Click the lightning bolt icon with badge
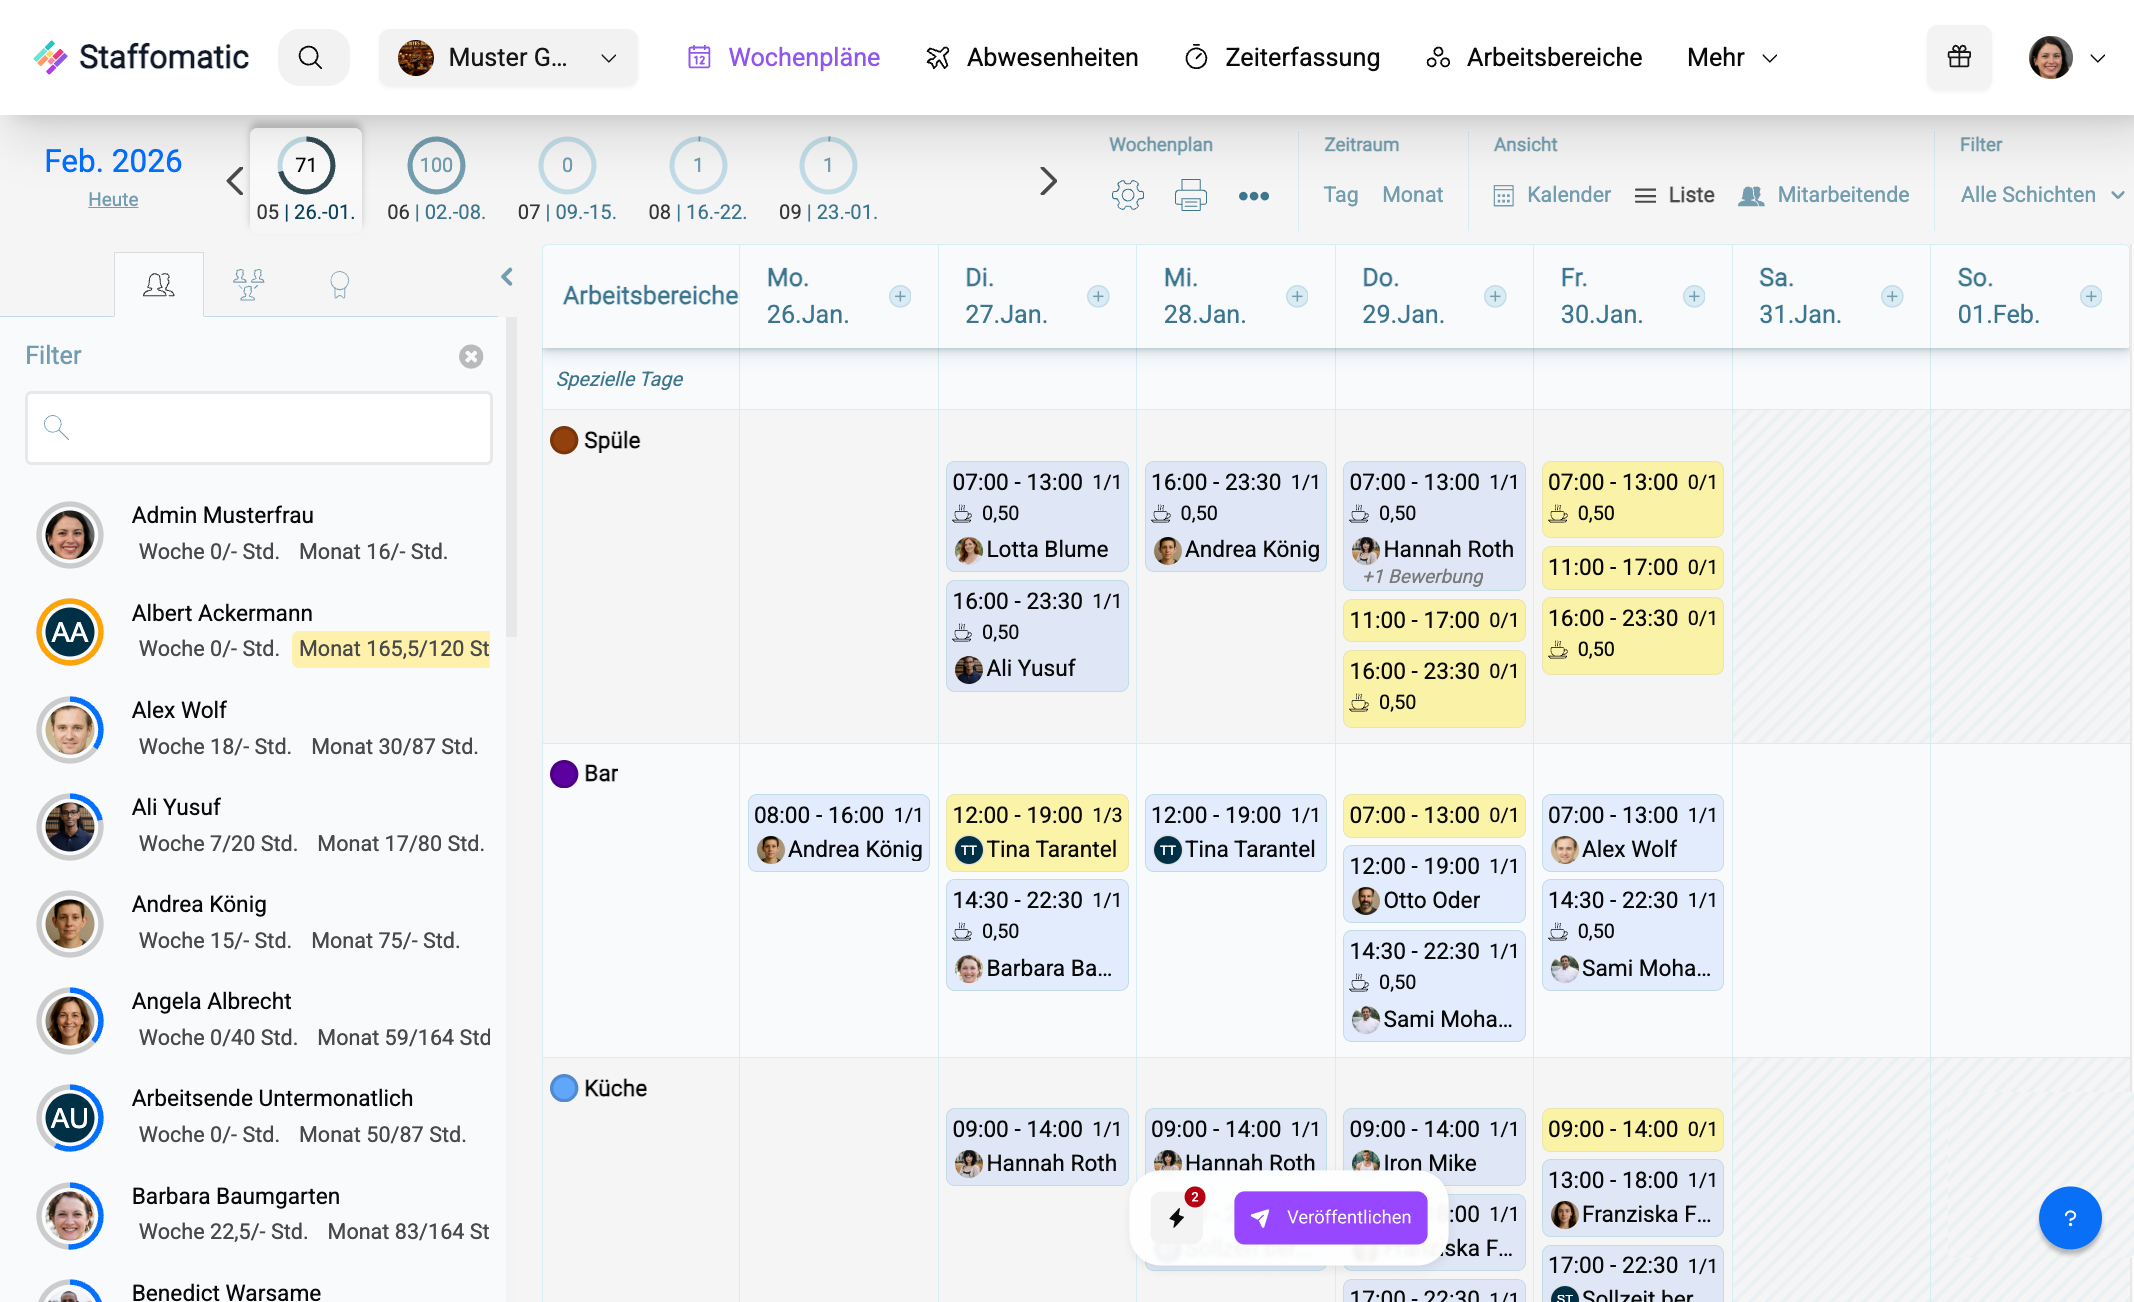 [1177, 1217]
